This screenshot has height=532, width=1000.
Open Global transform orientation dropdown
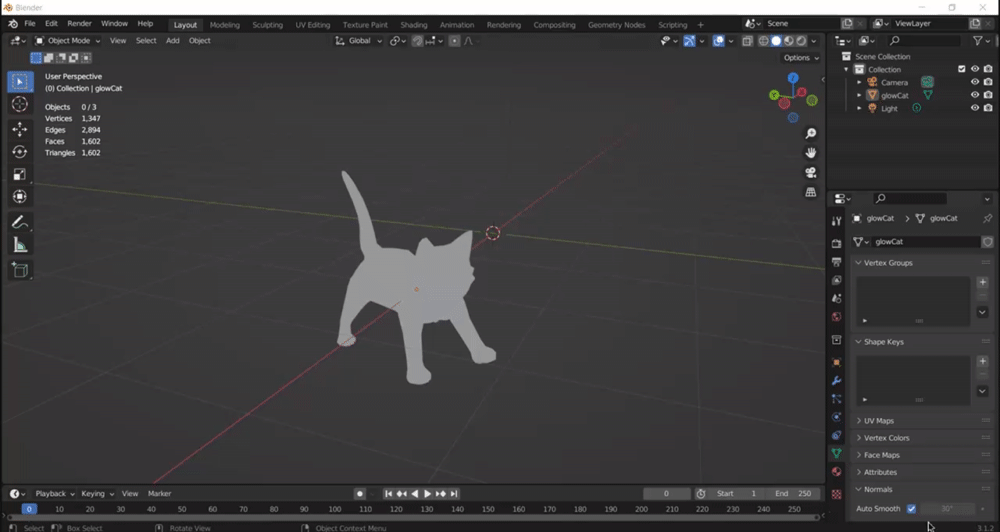click(359, 41)
